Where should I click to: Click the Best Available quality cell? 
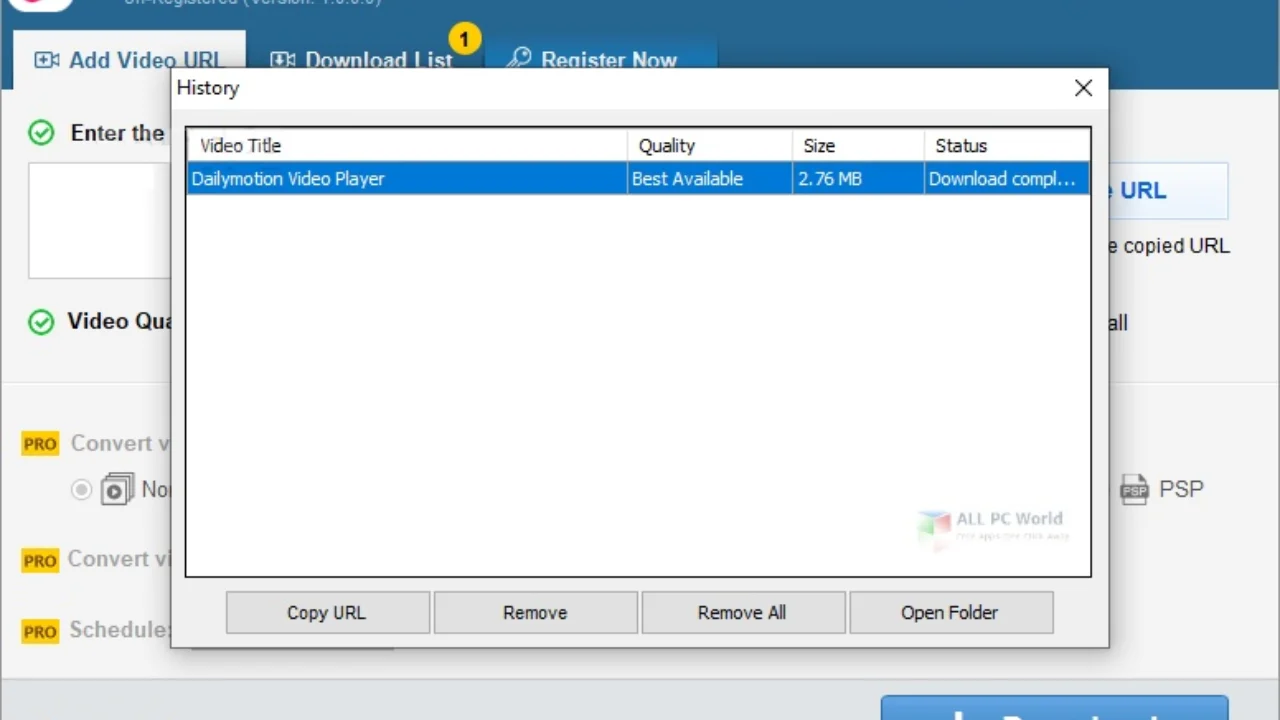point(709,179)
